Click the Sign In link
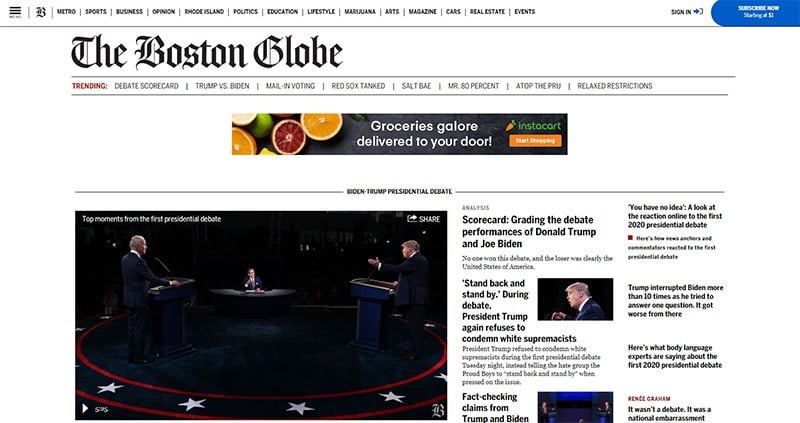The width and height of the screenshot is (800, 423). click(681, 12)
